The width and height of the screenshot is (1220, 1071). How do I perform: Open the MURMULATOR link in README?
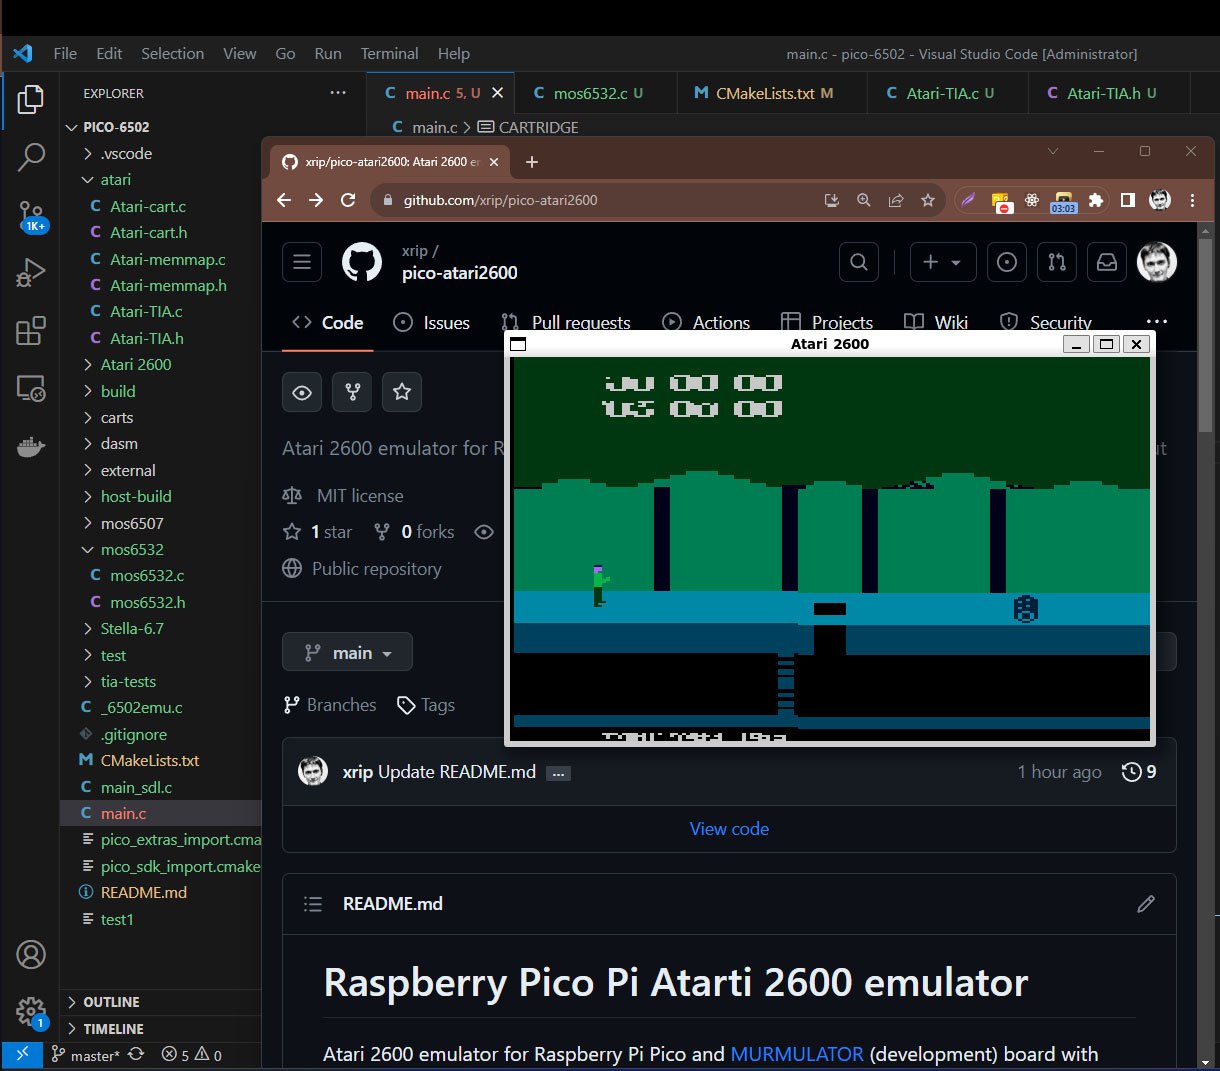797,1054
